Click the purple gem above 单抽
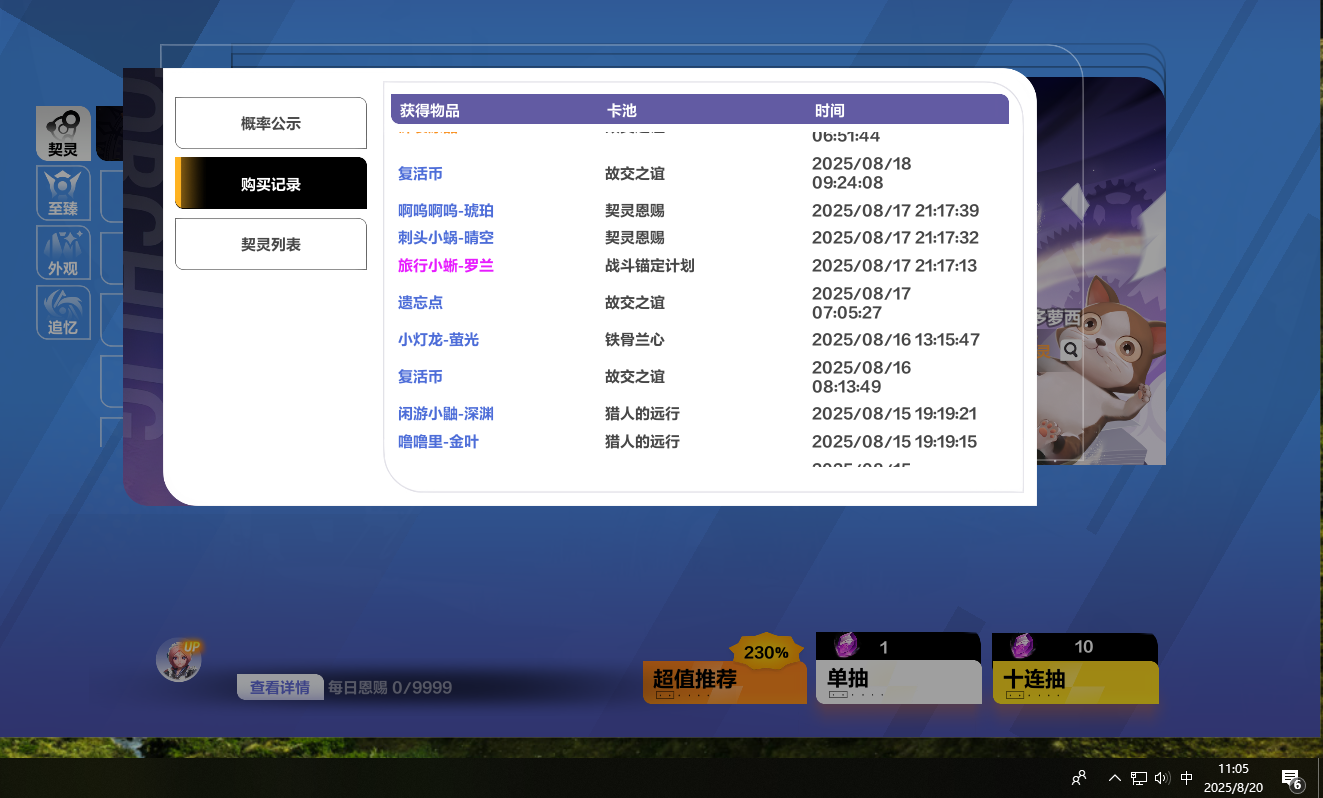1323x798 pixels. 845,646
